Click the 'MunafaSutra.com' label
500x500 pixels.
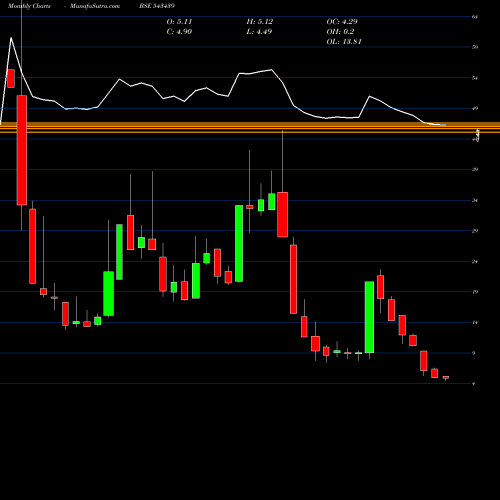tap(95, 6)
